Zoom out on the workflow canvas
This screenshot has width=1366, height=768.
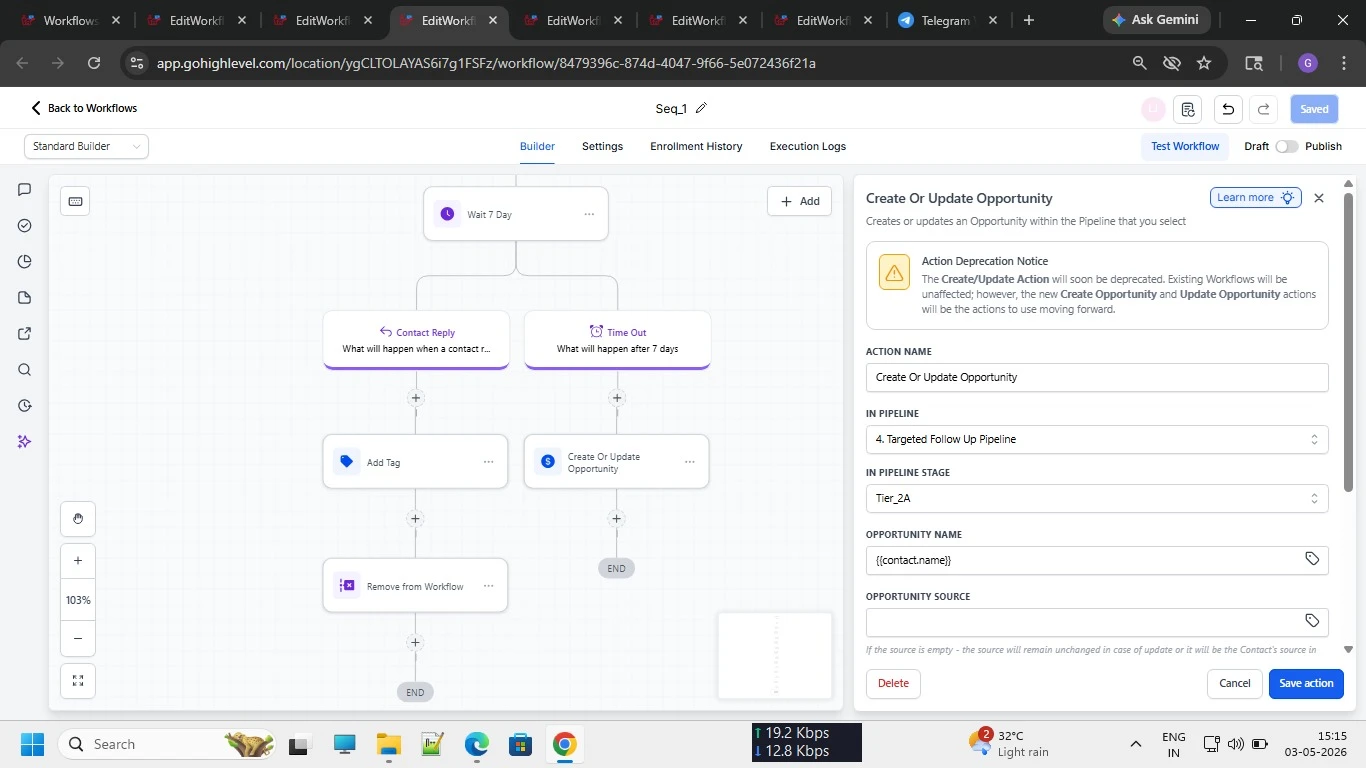[x=78, y=638]
